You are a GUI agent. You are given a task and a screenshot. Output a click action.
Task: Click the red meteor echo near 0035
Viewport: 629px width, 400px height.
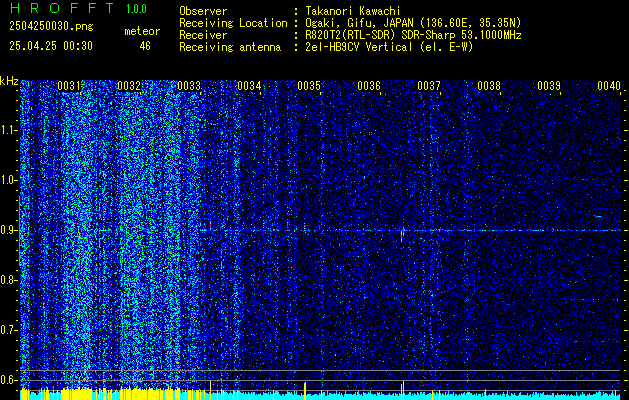(305, 227)
